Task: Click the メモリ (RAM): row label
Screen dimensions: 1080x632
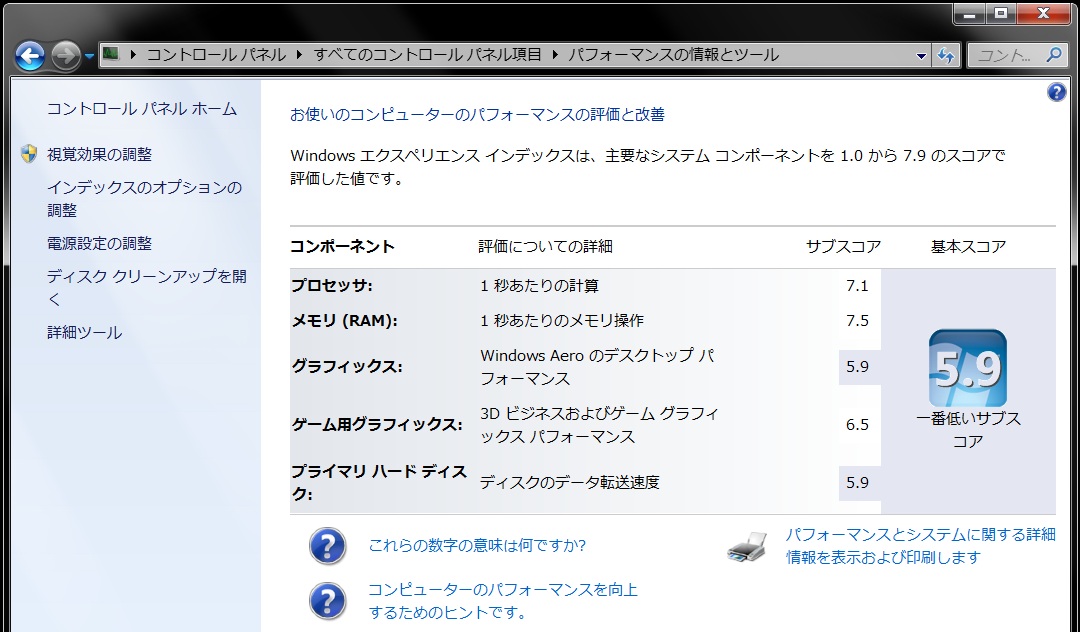Action: [x=344, y=321]
